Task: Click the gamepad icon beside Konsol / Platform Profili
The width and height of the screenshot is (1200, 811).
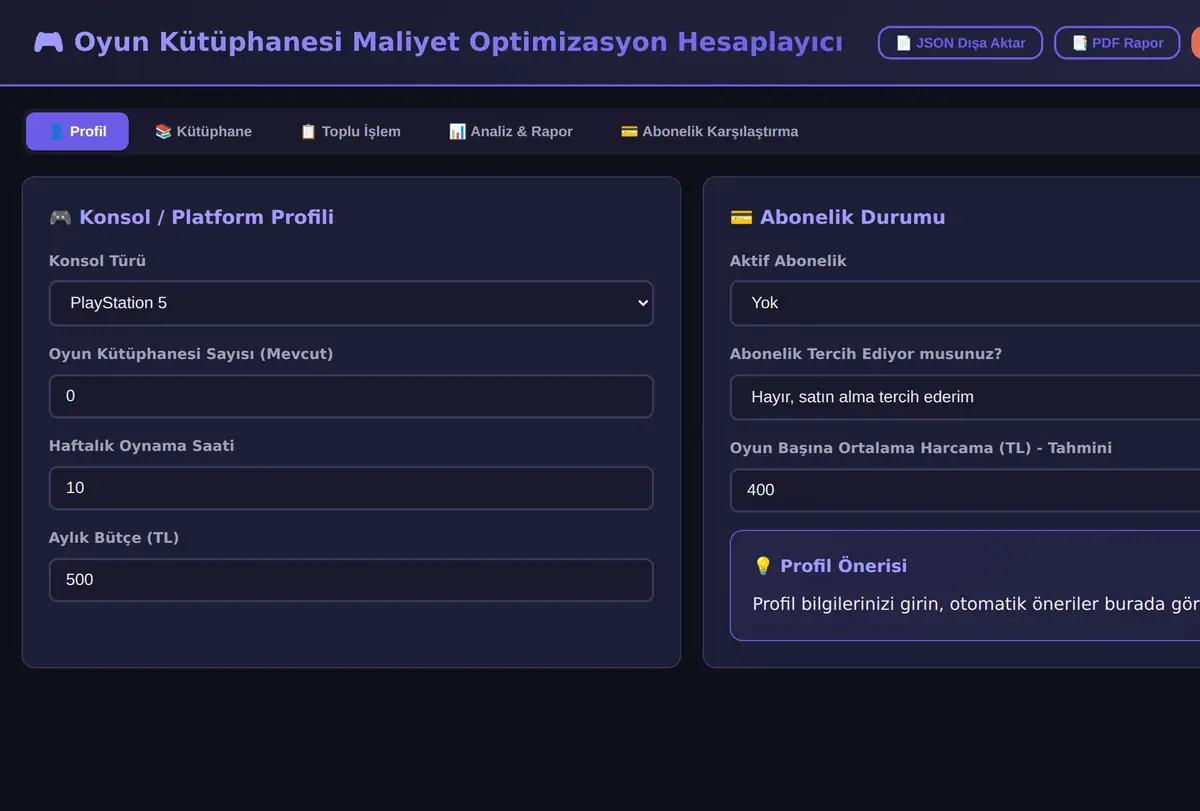Action: pyautogui.click(x=60, y=217)
